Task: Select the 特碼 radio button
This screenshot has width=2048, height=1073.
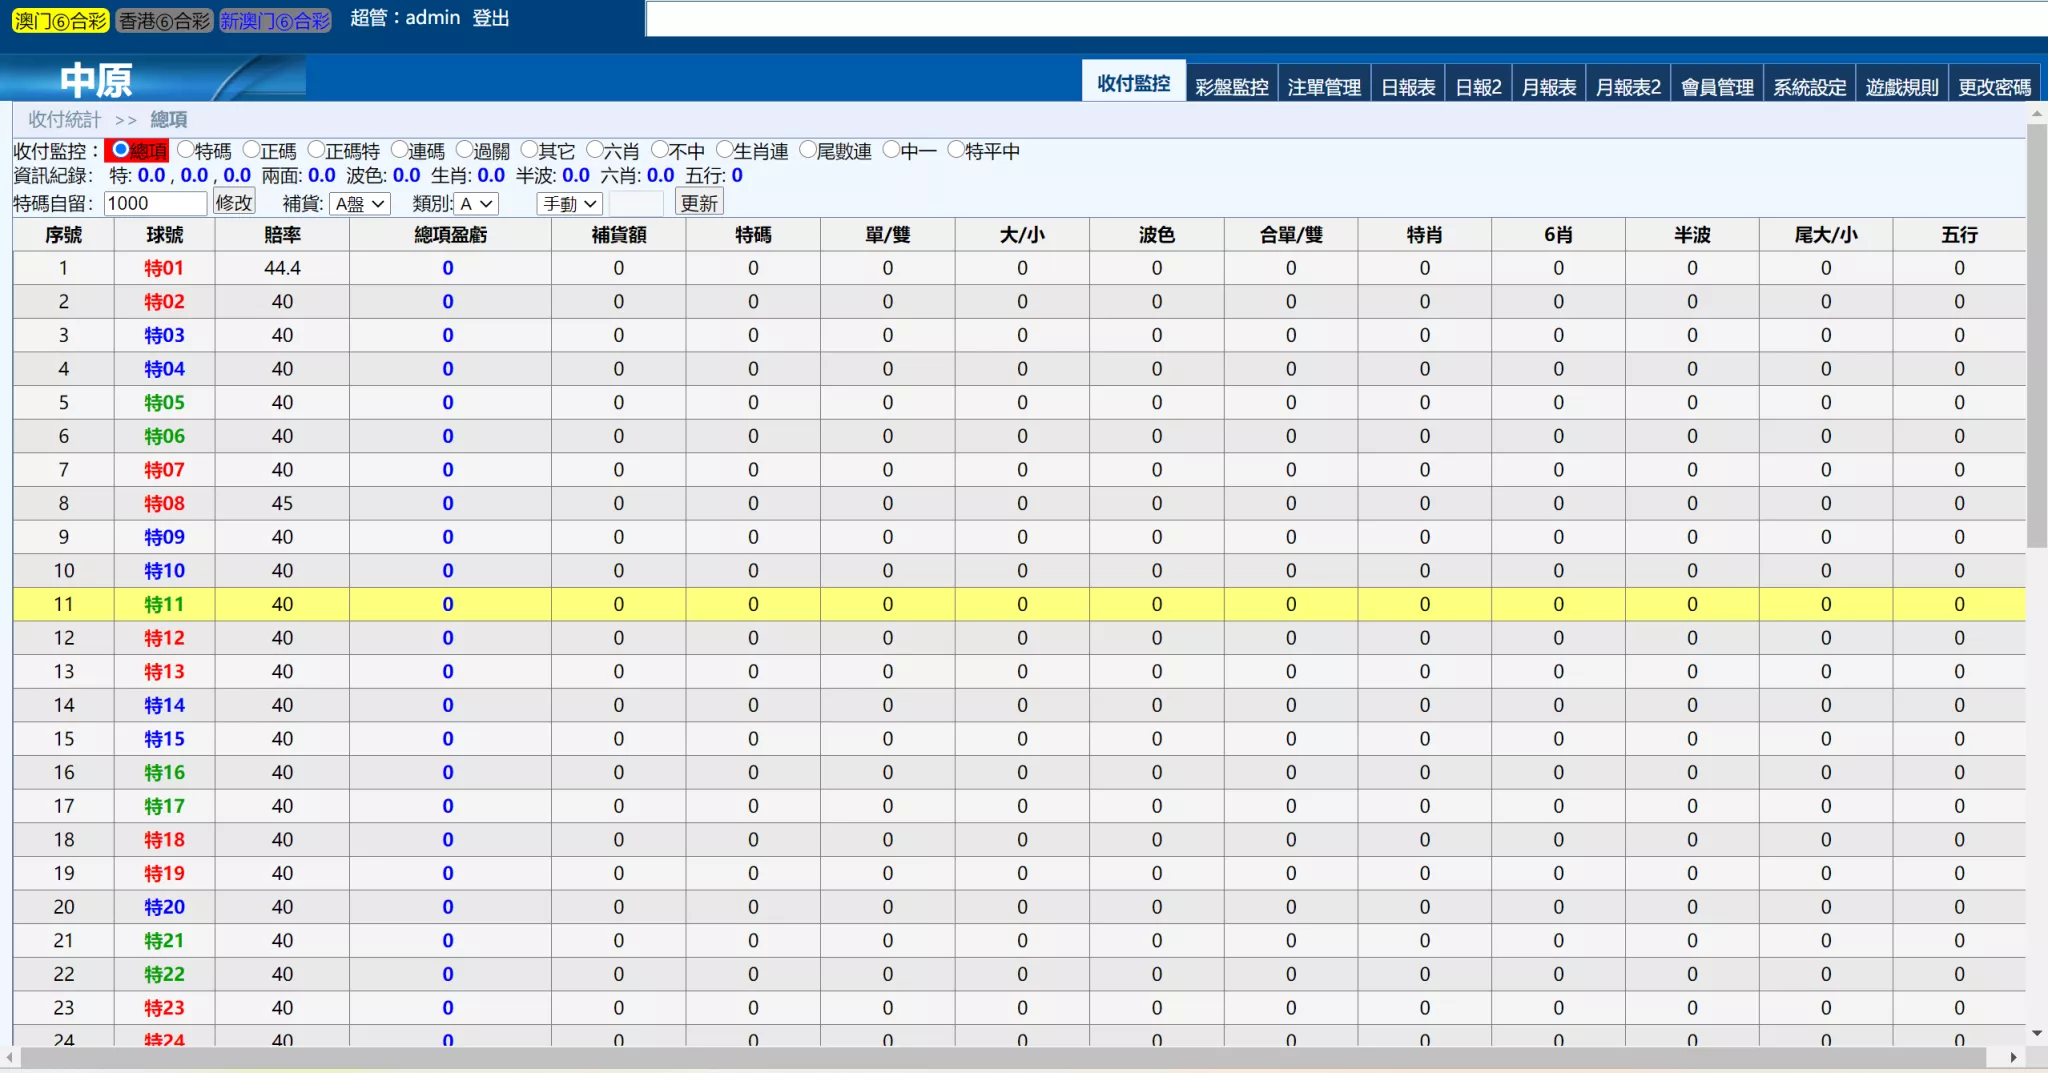Action: point(186,150)
